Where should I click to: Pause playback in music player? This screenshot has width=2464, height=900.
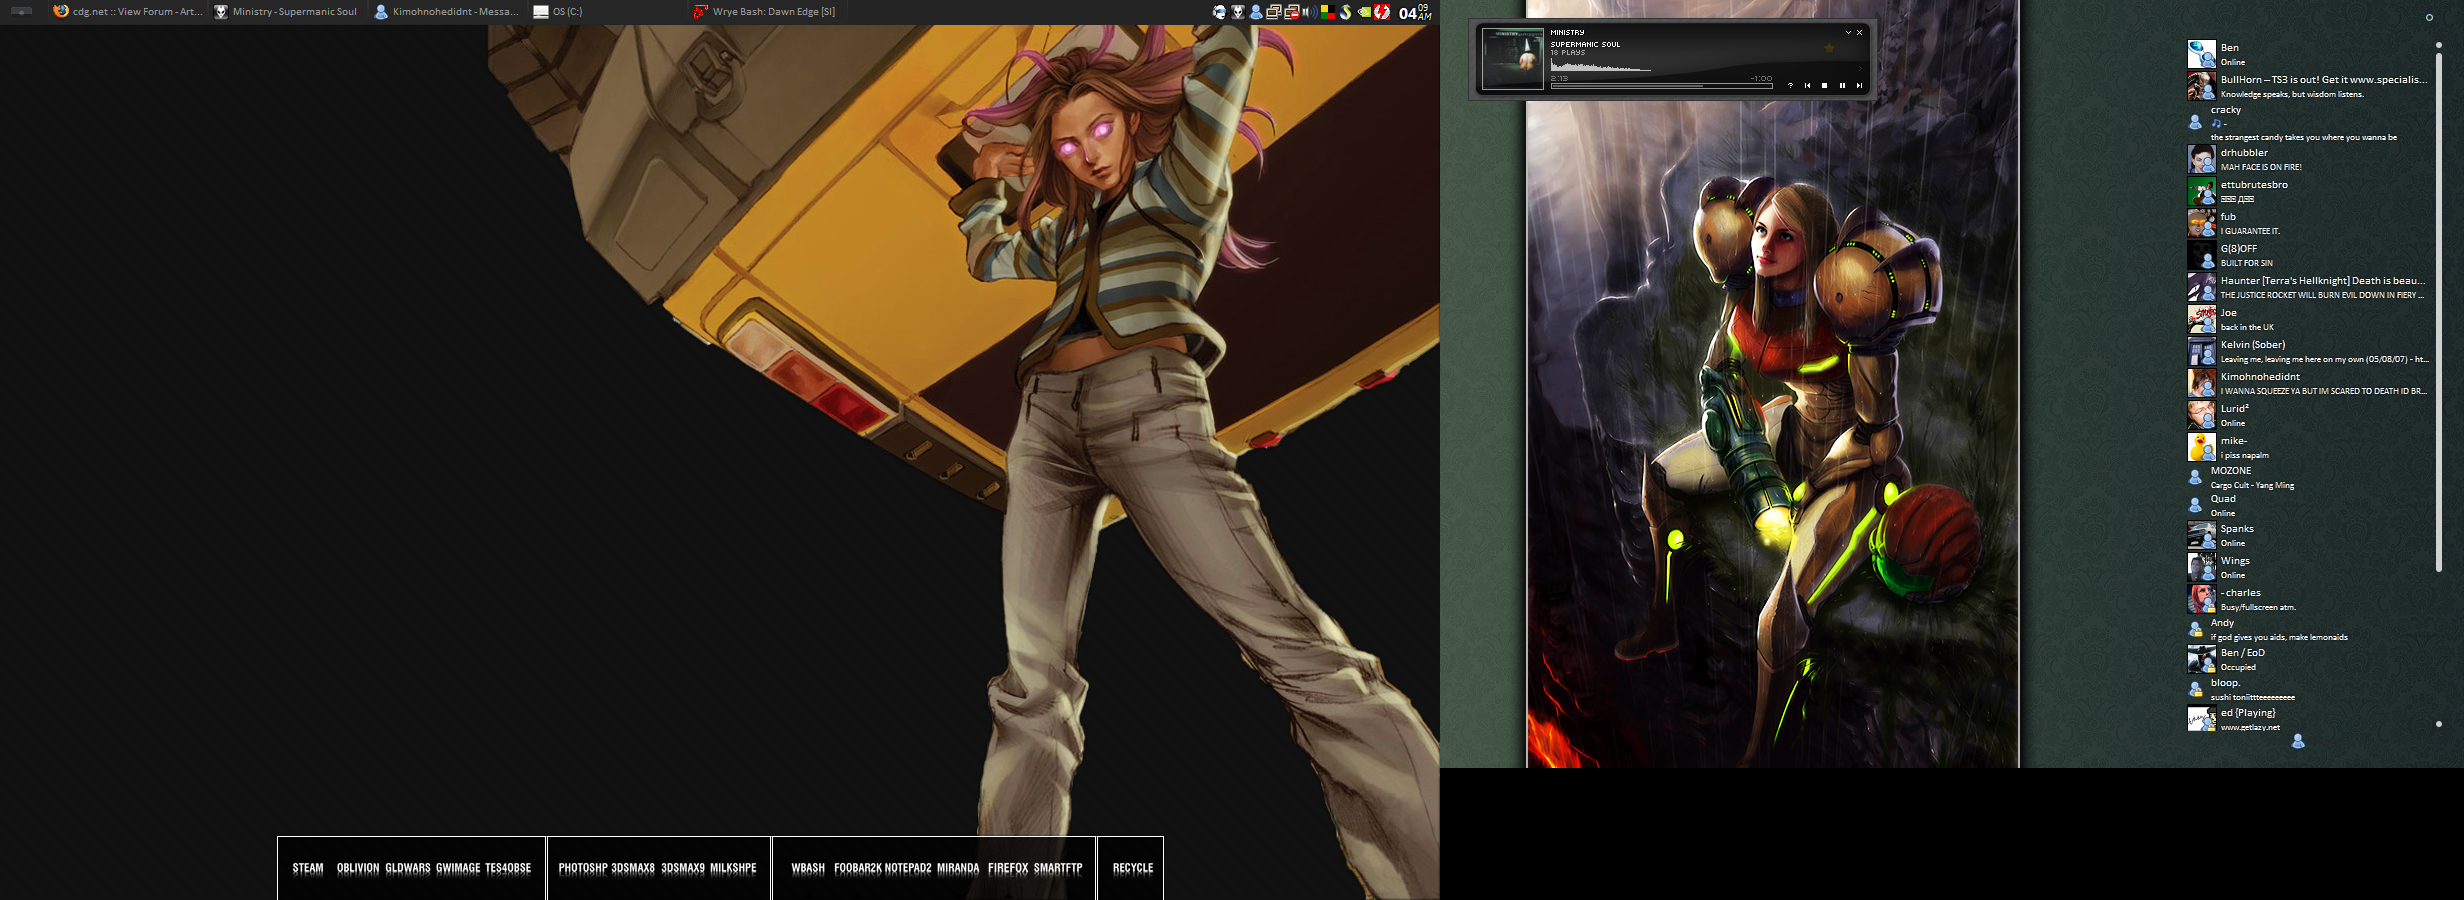click(1842, 86)
